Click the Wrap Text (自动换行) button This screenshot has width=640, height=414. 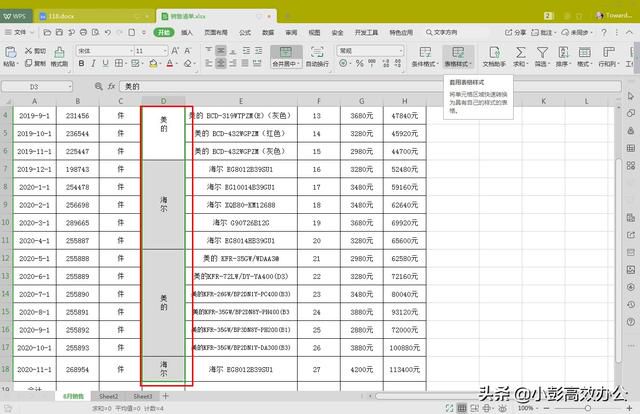tap(317, 56)
